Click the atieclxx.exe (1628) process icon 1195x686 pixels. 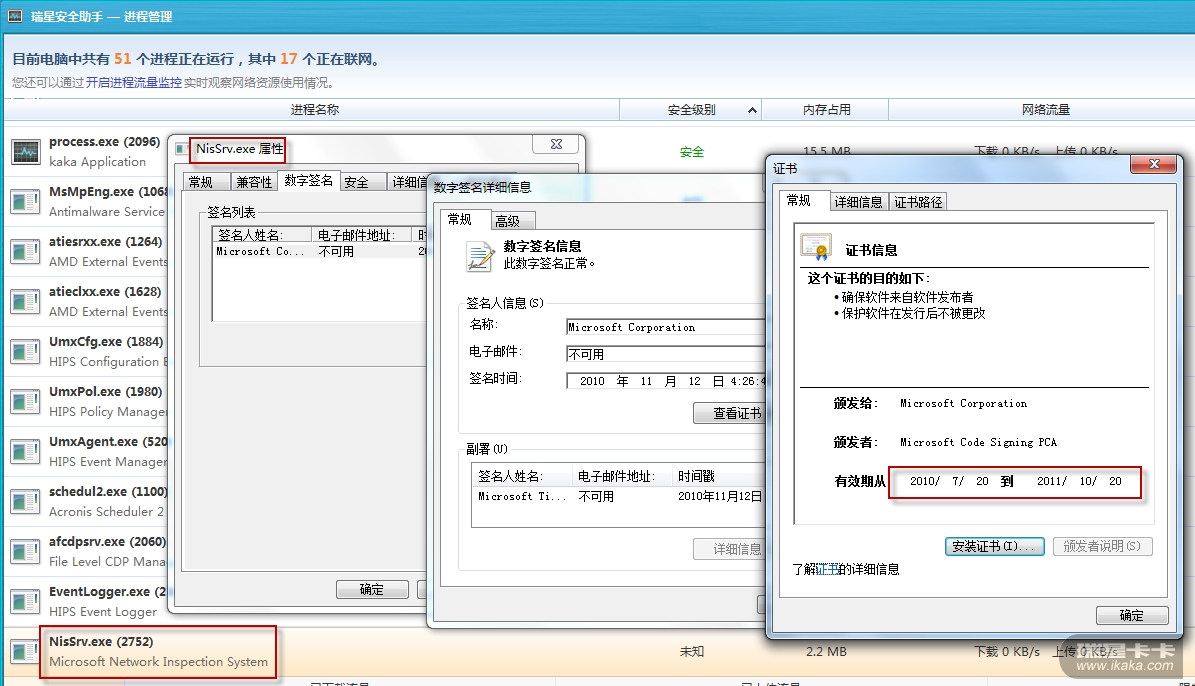pyautogui.click(x=25, y=302)
